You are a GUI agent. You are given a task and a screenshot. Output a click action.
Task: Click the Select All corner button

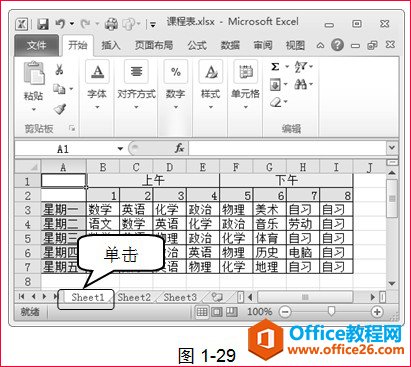pos(28,167)
